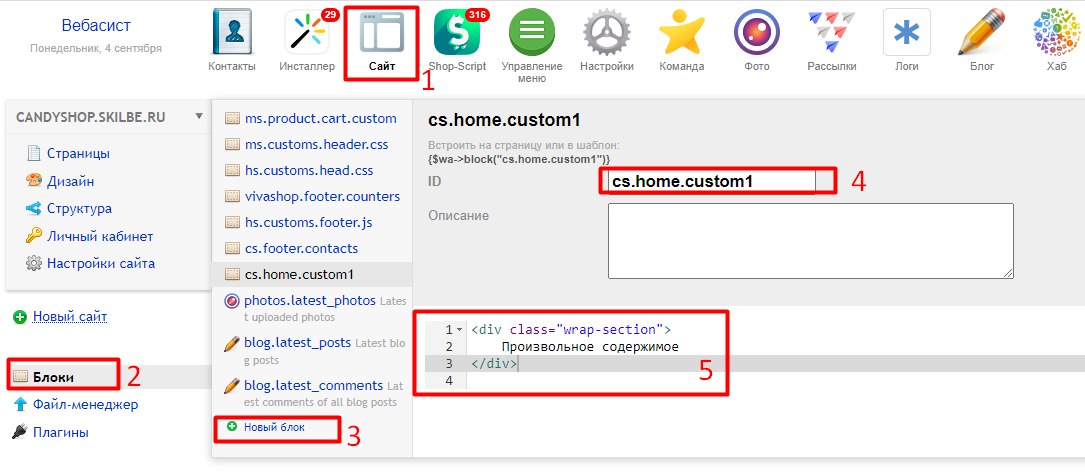Expand the CANDYSHOP.SKILBE.RU site dropdown
Viewport: 1085px width, 473px height.
[x=198, y=116]
